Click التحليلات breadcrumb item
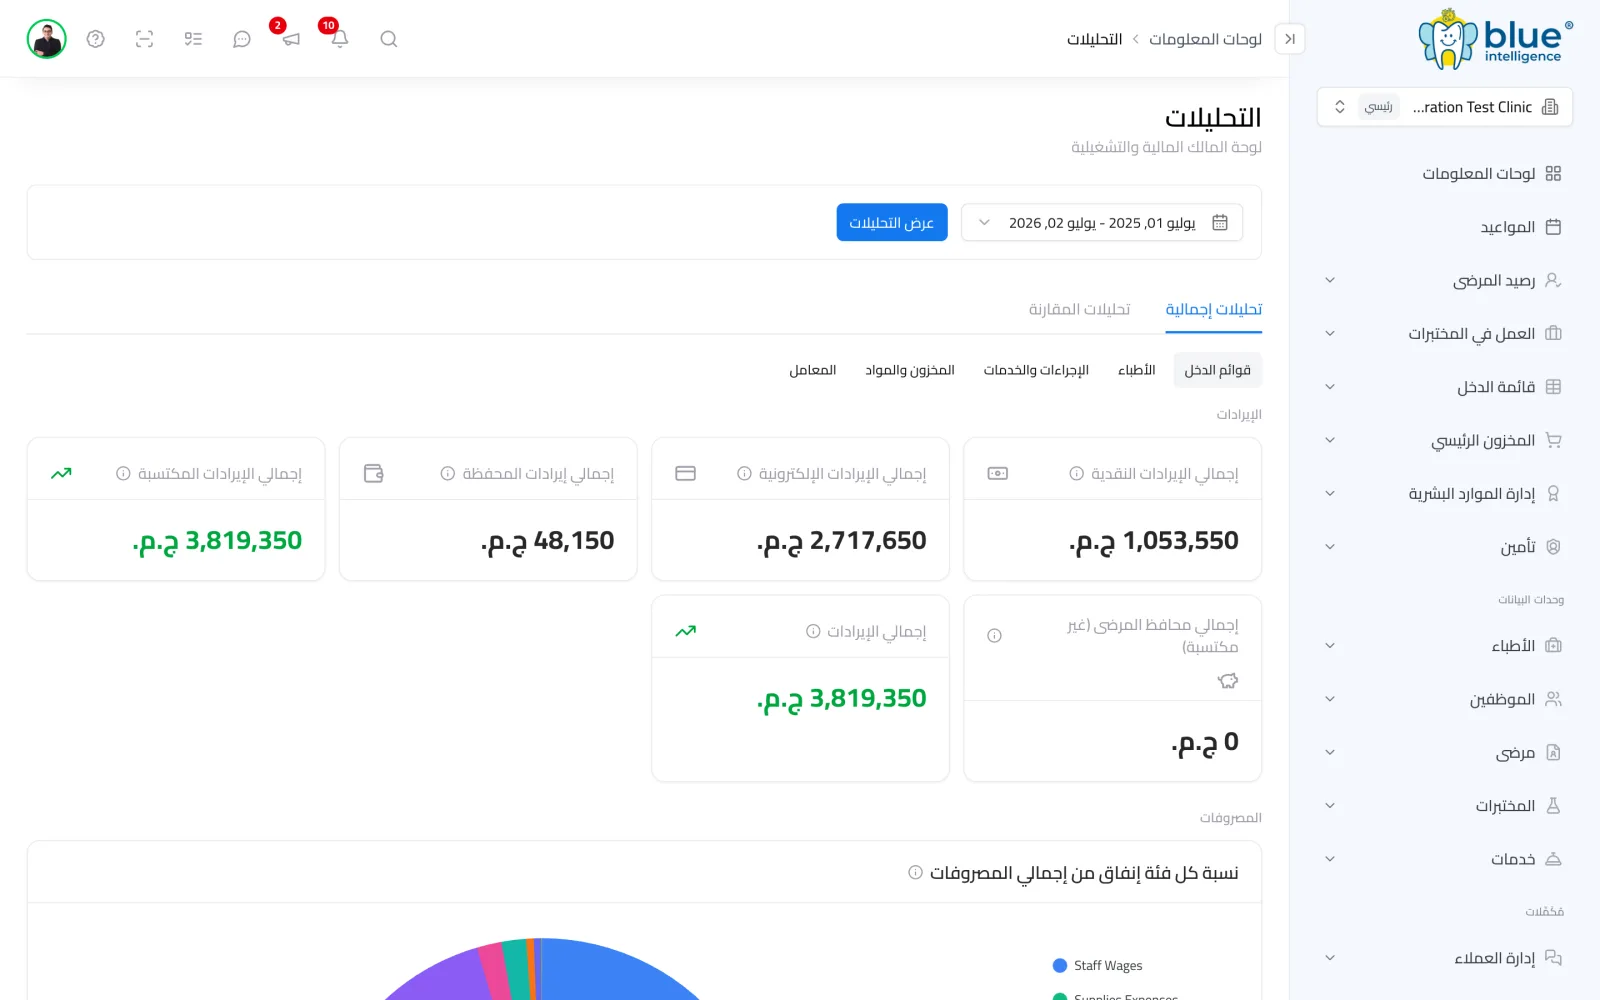 (1095, 39)
